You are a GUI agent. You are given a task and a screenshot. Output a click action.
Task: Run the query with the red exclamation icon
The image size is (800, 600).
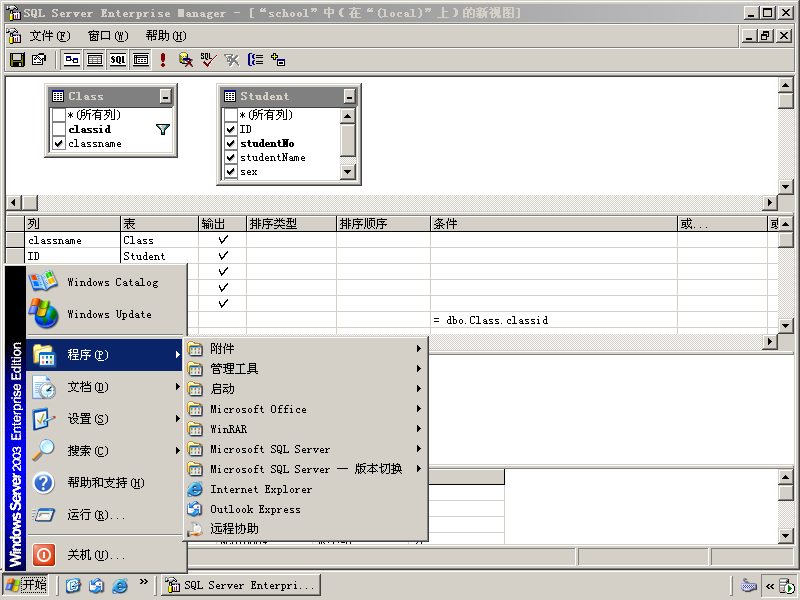coord(163,60)
